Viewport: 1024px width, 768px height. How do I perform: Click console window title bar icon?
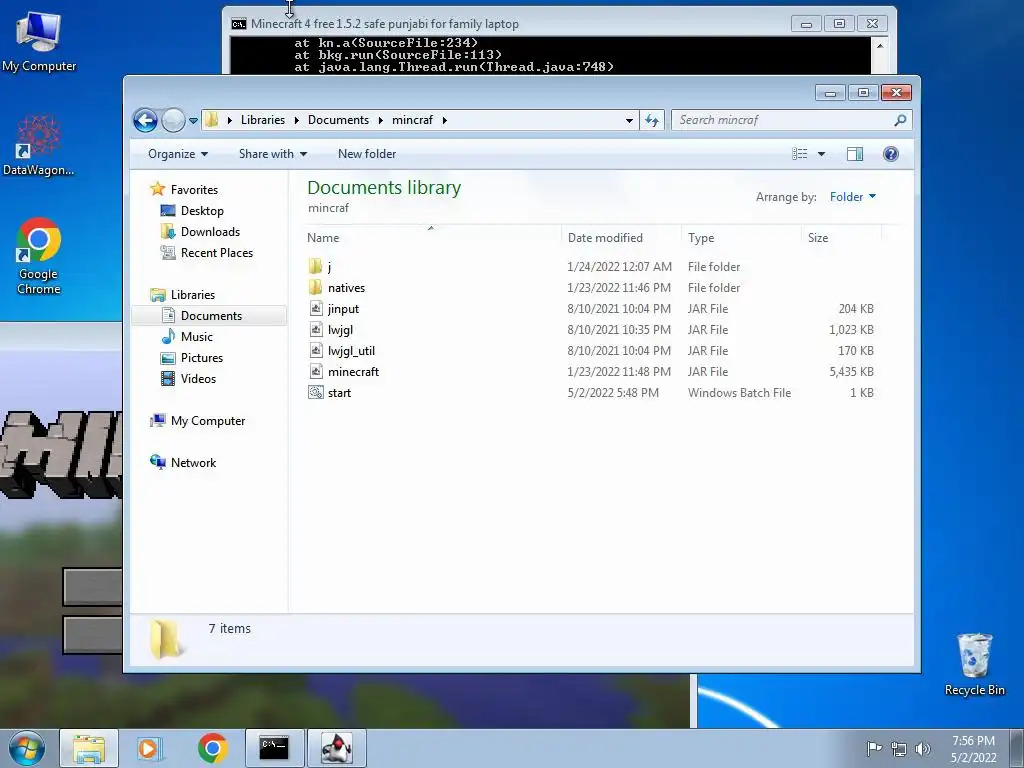(x=238, y=24)
